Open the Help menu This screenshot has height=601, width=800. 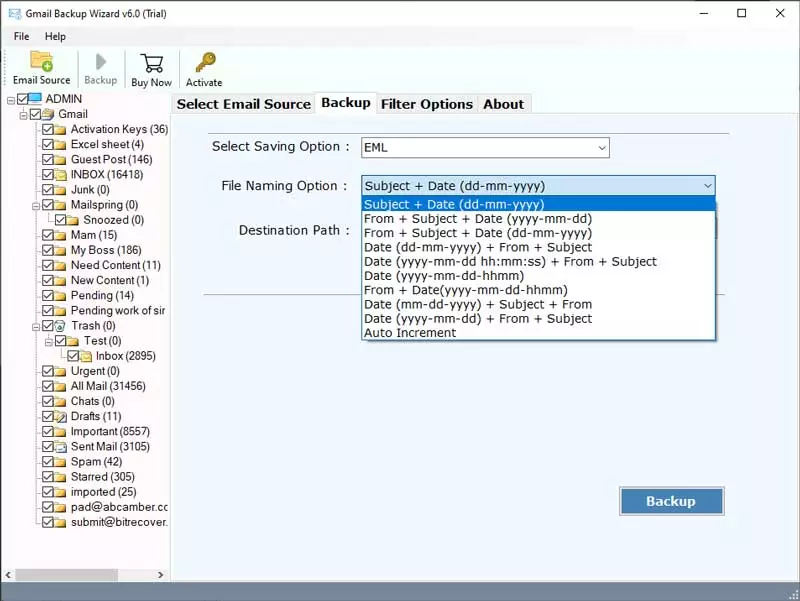(x=55, y=36)
